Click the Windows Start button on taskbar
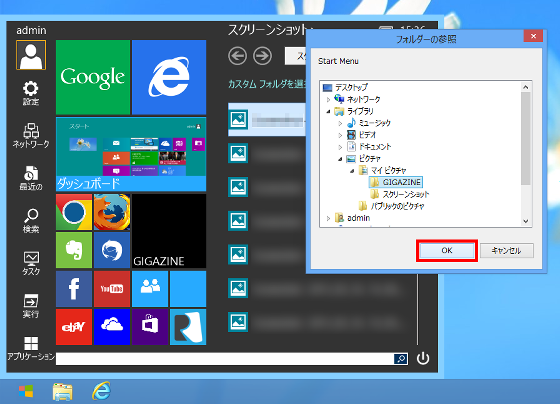 tap(26, 391)
